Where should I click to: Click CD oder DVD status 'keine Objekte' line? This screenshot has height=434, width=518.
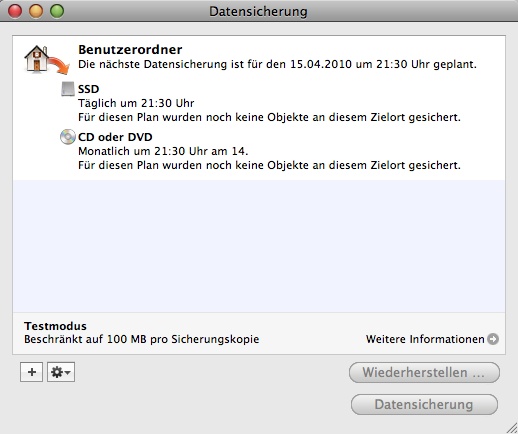point(269,165)
